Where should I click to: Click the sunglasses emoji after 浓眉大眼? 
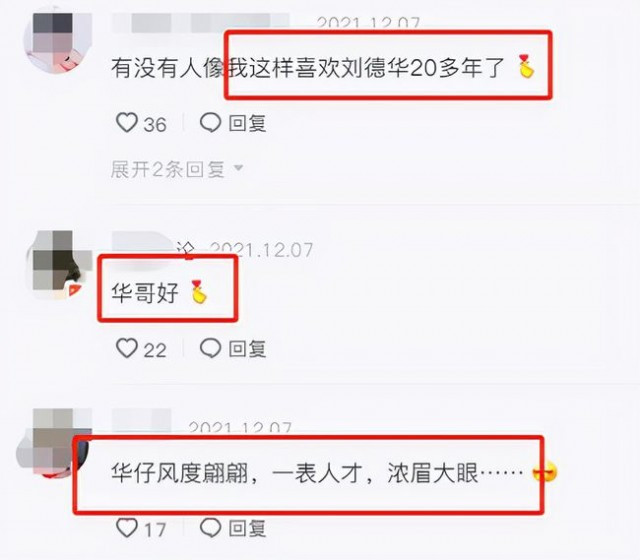pos(545,473)
